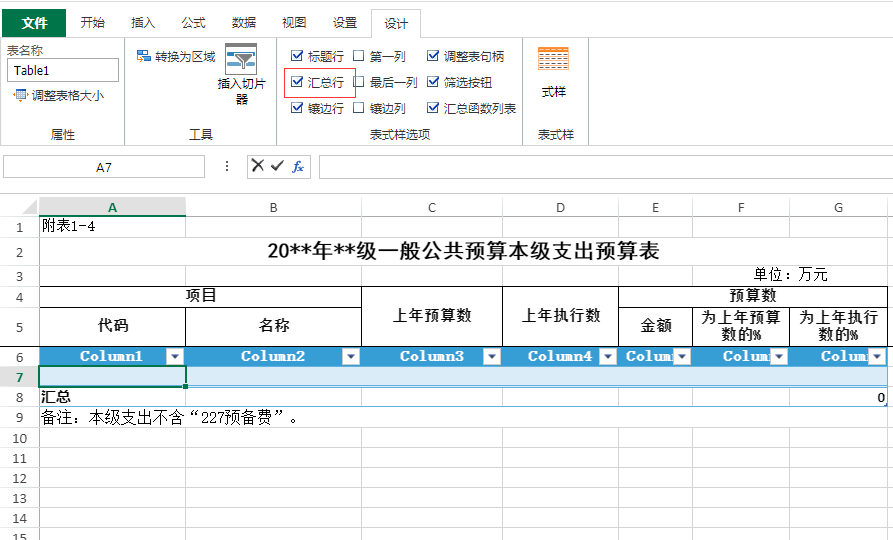The width and height of the screenshot is (893, 540).
Task: Toggle the 标题行 checkbox
Action: pyautogui.click(x=296, y=56)
